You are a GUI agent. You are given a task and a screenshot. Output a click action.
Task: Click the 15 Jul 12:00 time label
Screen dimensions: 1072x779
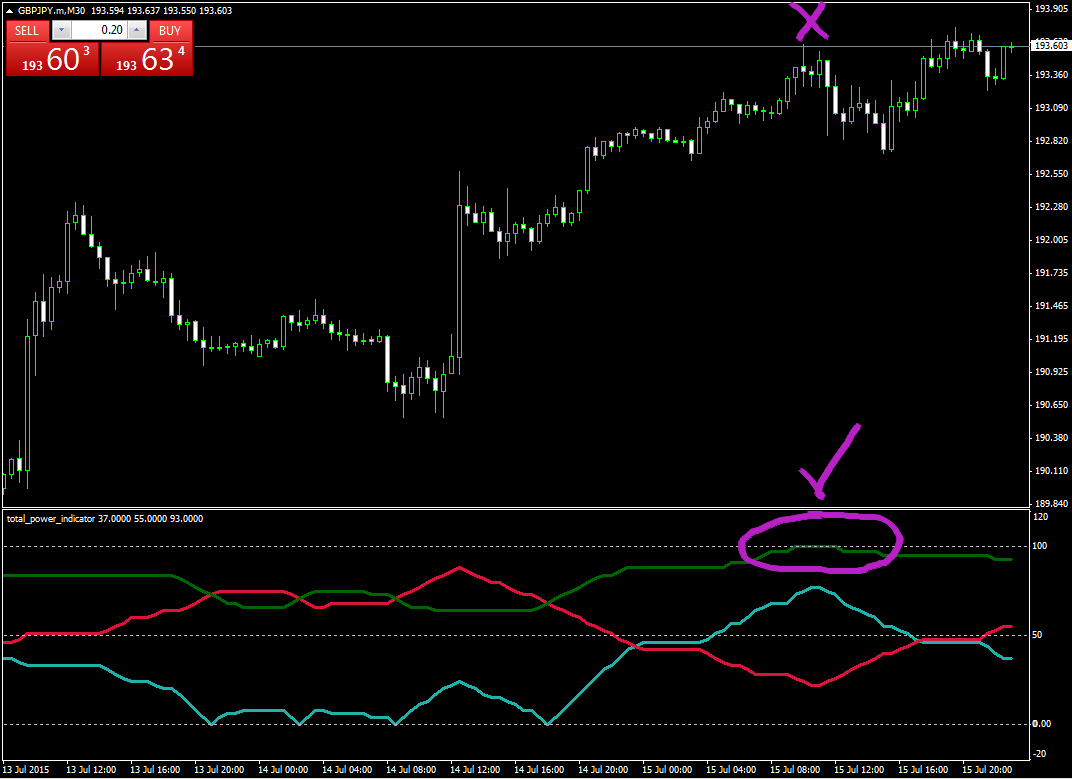[859, 770]
